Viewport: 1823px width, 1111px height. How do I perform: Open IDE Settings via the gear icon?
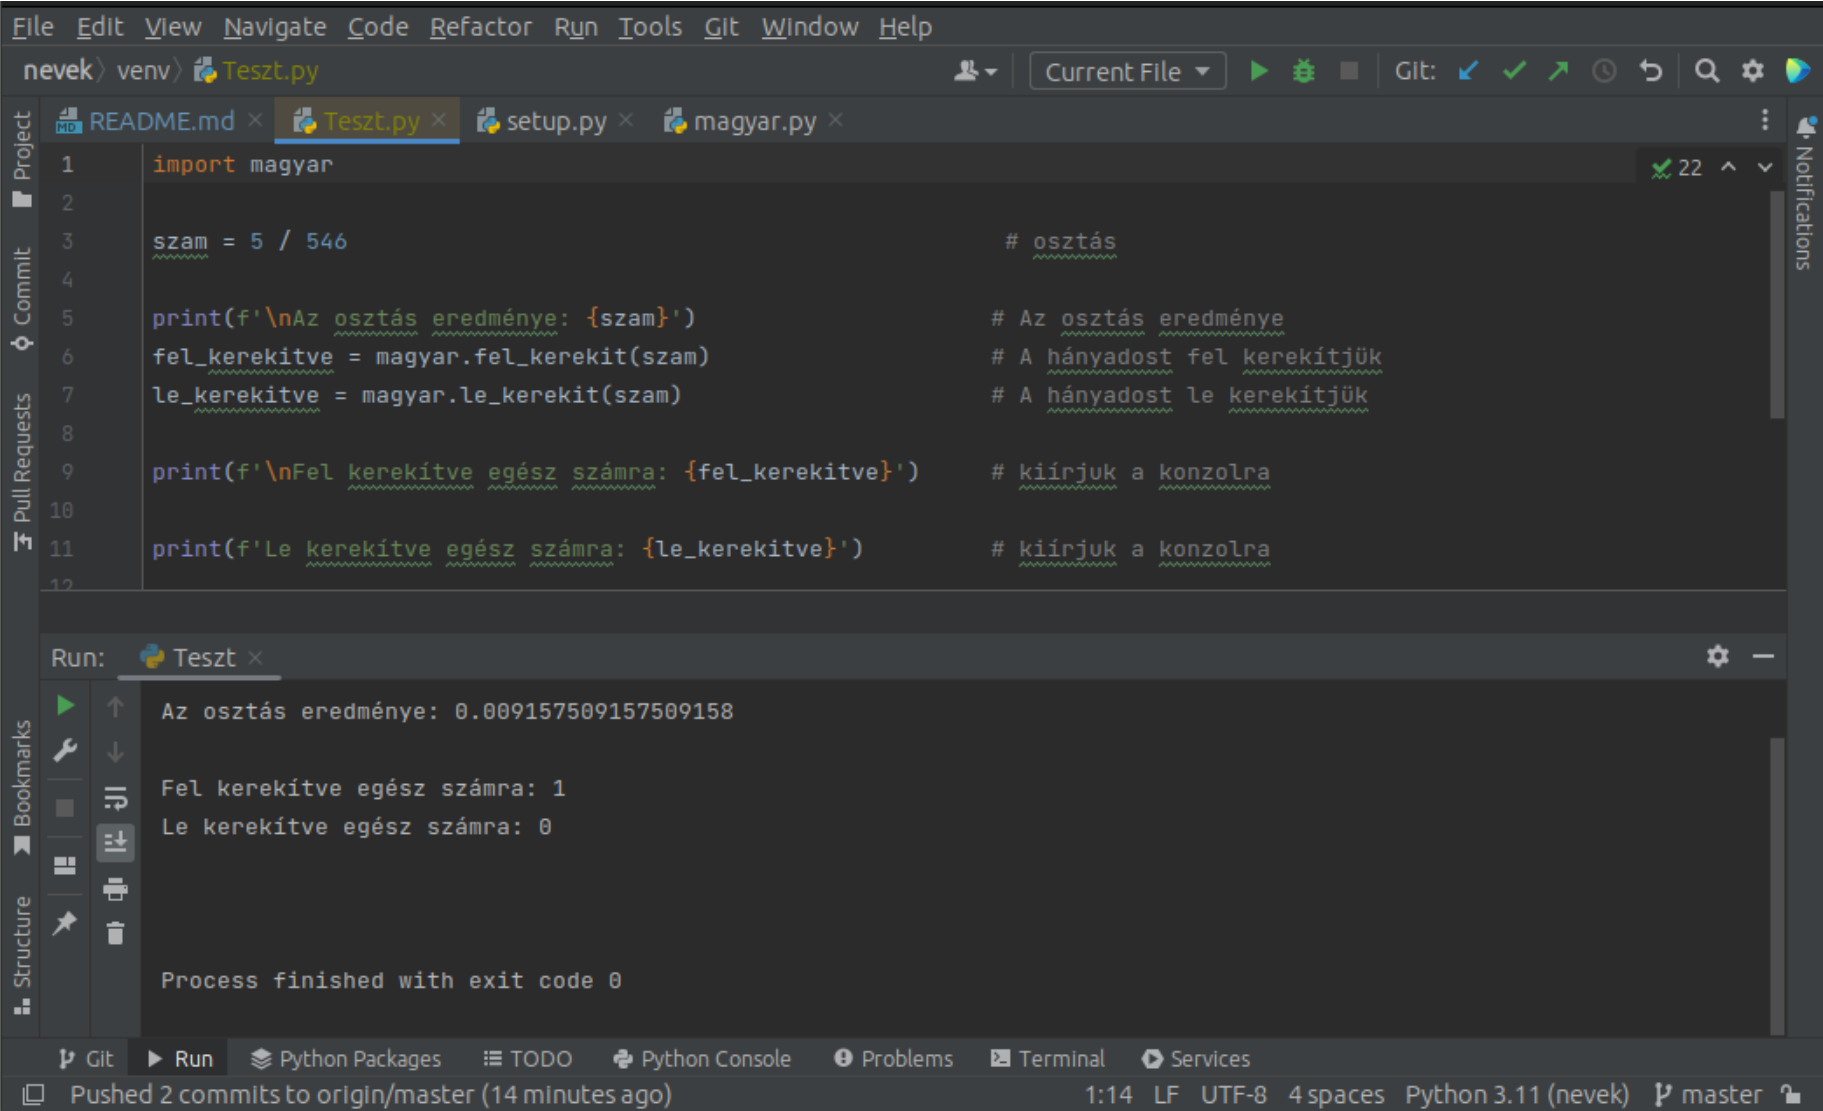[x=1751, y=71]
